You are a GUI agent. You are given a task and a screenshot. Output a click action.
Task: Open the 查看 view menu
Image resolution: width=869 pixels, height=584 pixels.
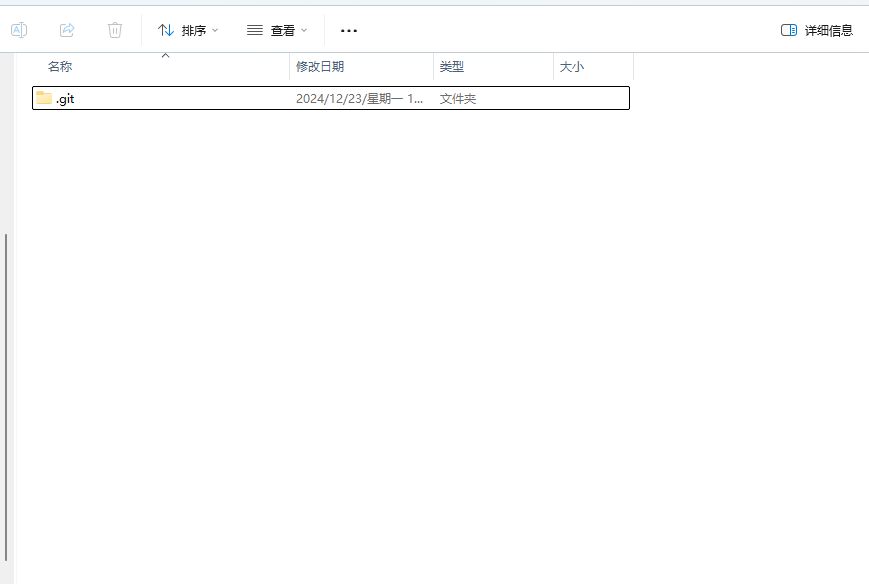tap(281, 31)
